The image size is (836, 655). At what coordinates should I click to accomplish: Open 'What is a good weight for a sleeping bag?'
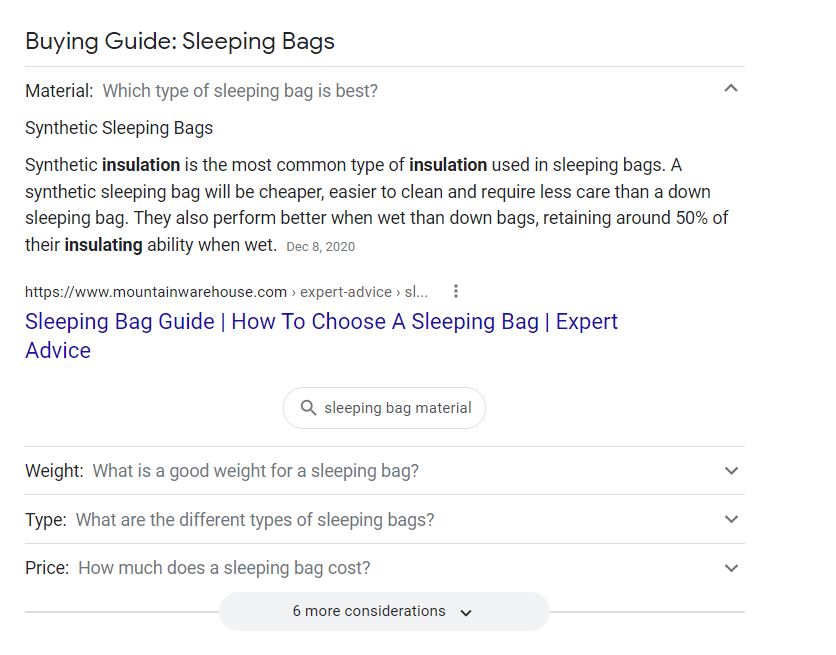pyautogui.click(x=256, y=471)
